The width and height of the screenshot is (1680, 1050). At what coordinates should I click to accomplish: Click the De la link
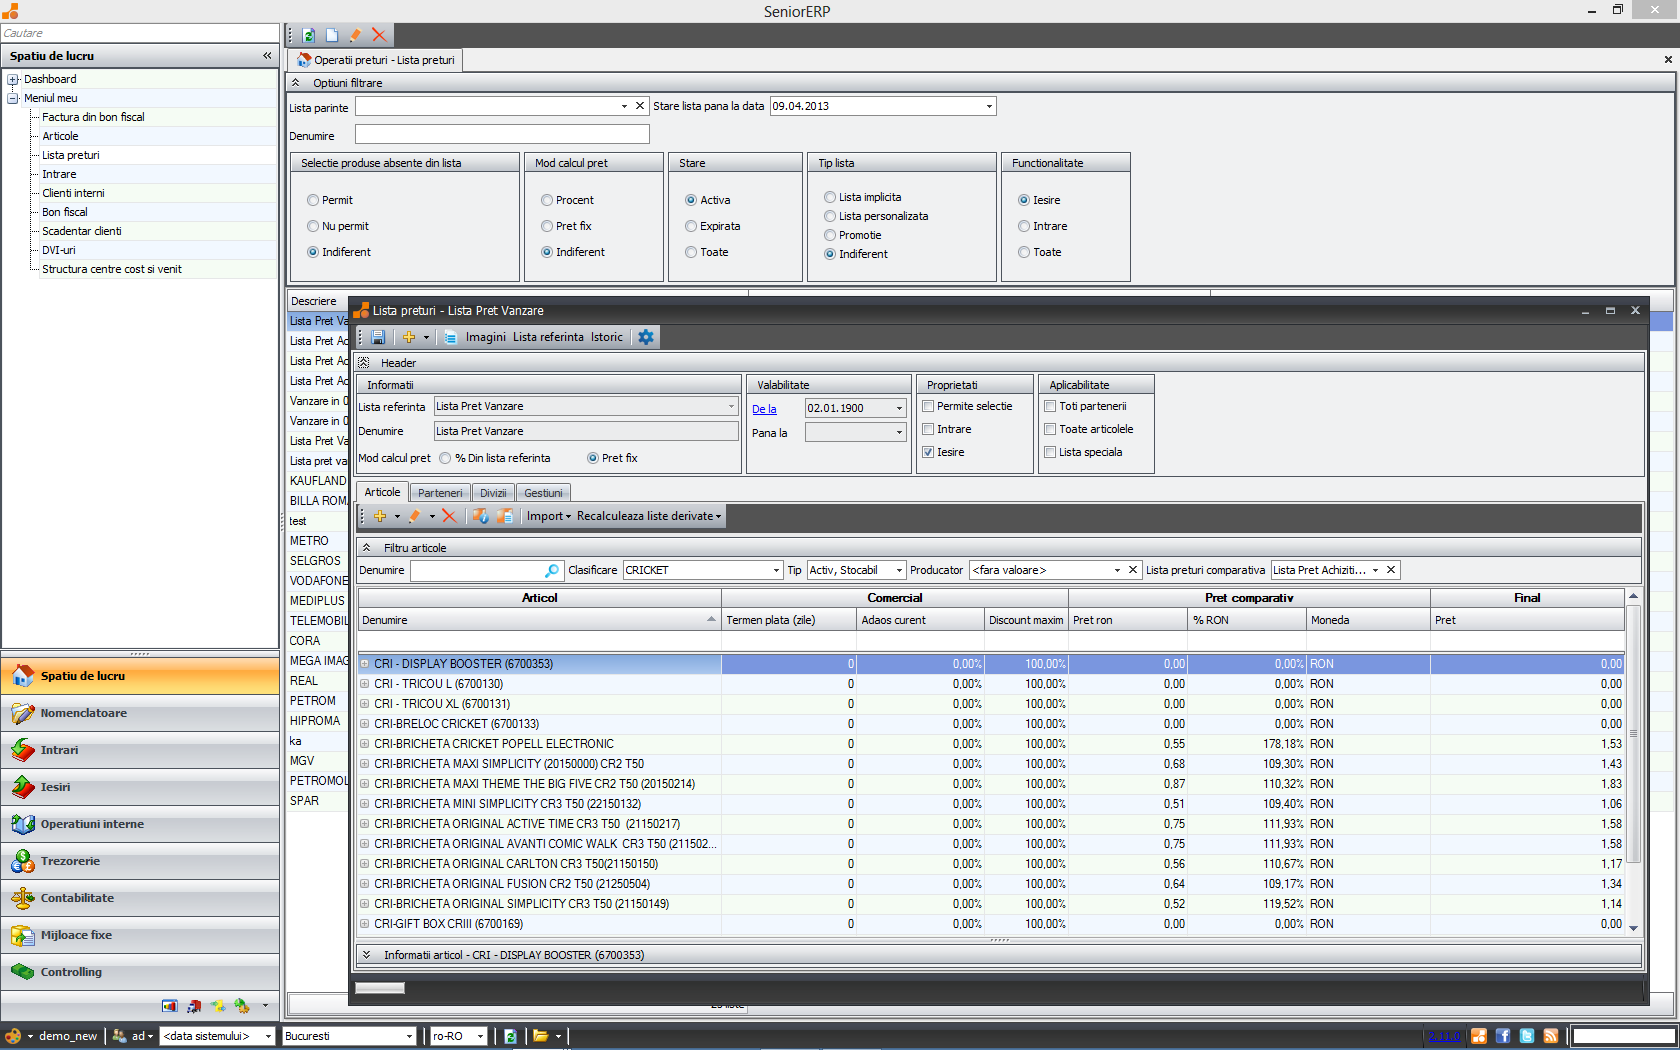(764, 409)
